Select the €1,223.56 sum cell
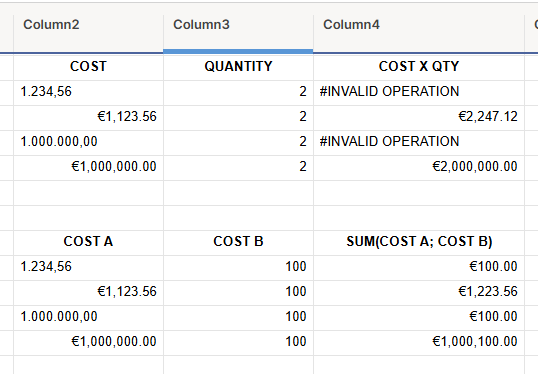The image size is (538, 374). coord(419,292)
